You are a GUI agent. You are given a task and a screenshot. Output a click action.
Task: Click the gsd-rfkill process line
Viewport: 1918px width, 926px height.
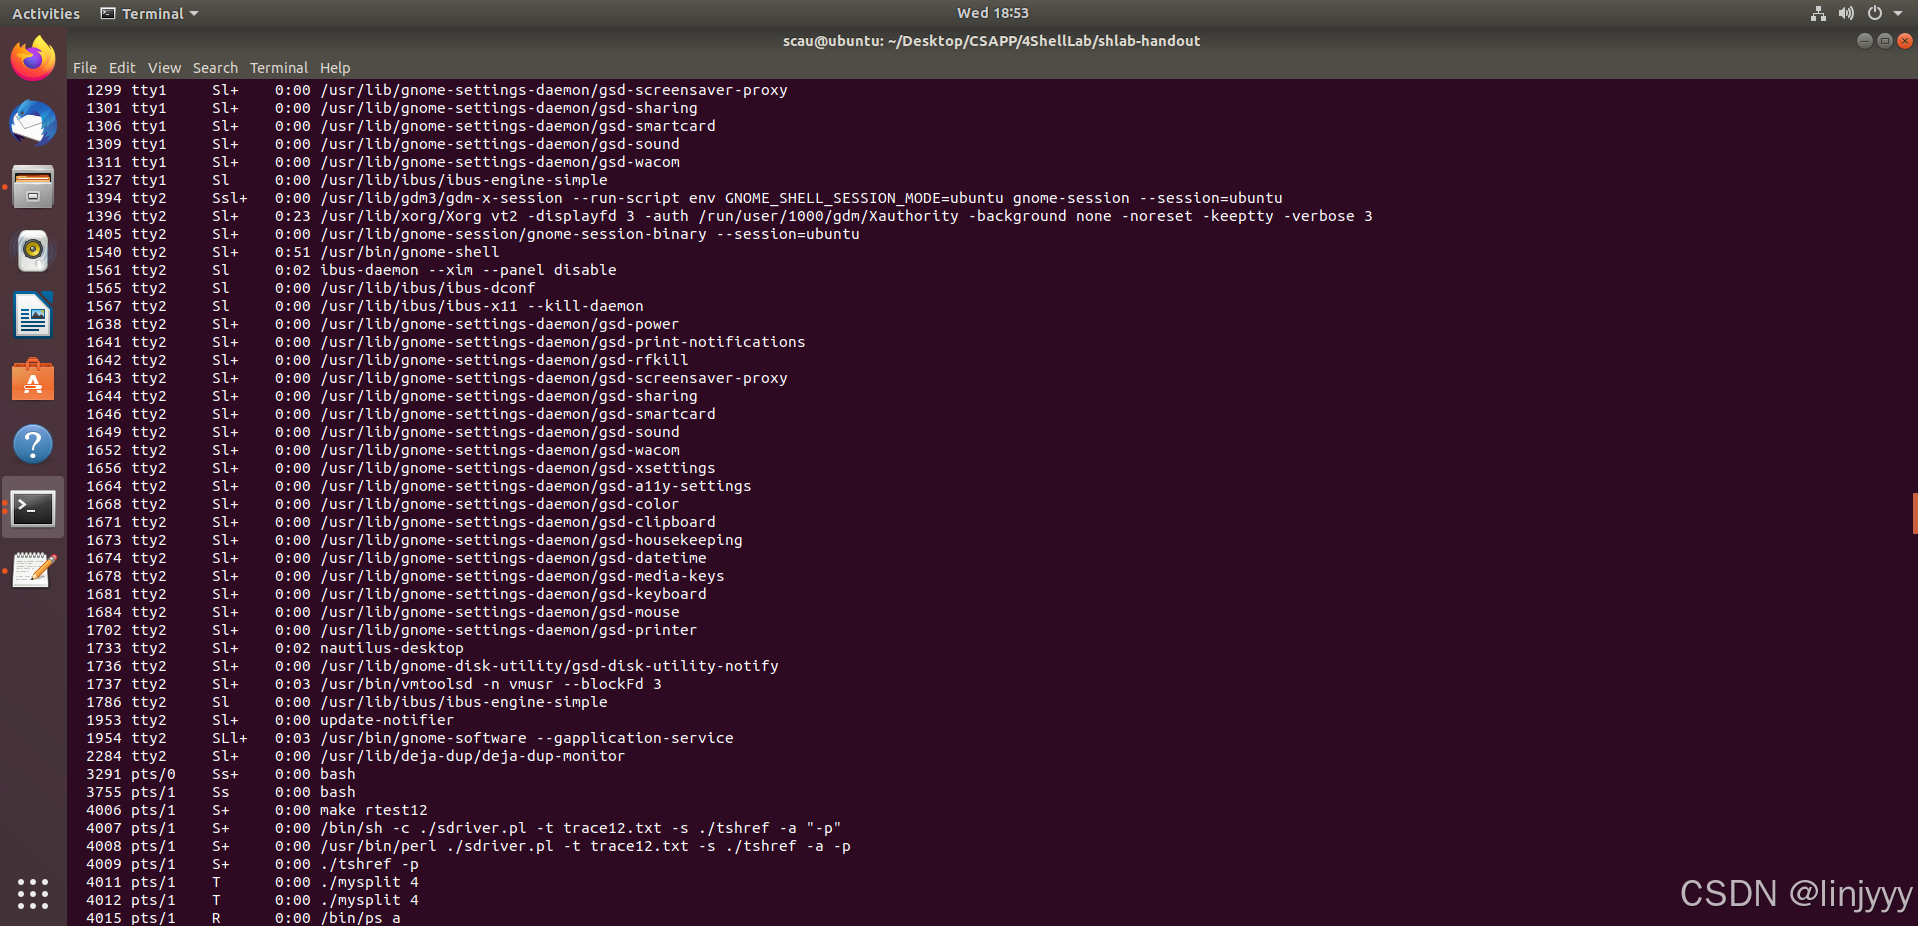coord(387,360)
